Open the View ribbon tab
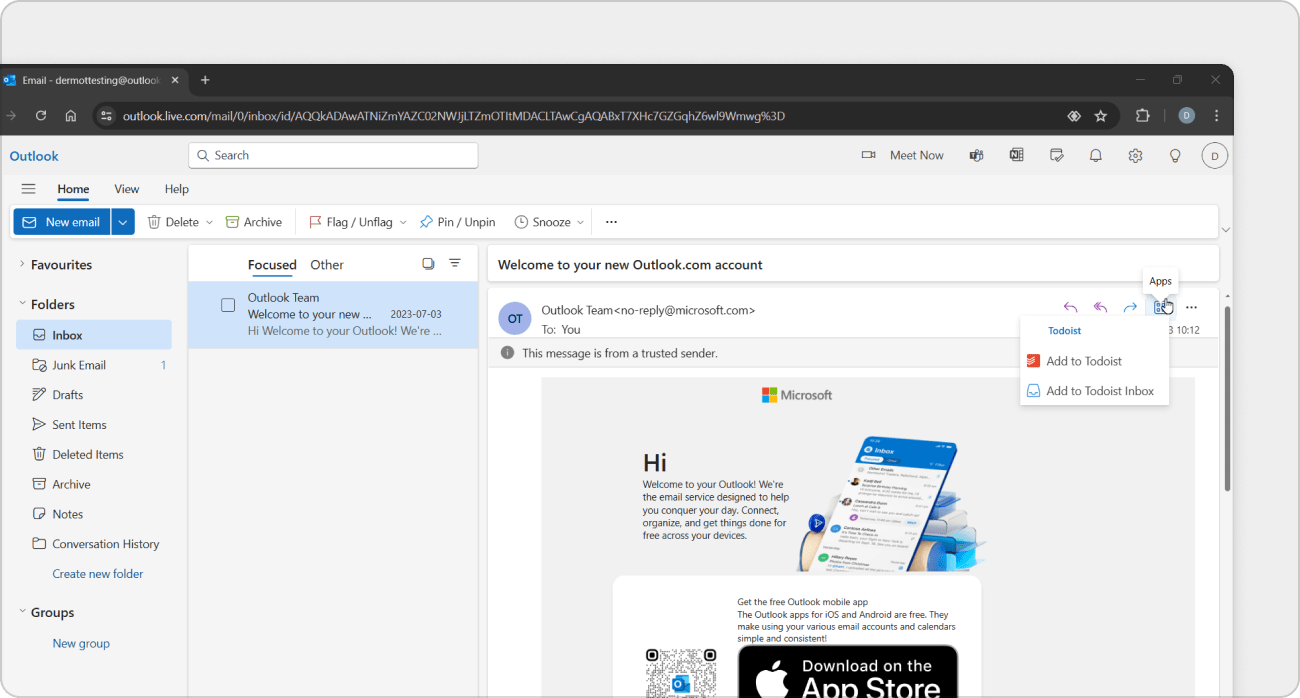1300x698 pixels. (127, 189)
